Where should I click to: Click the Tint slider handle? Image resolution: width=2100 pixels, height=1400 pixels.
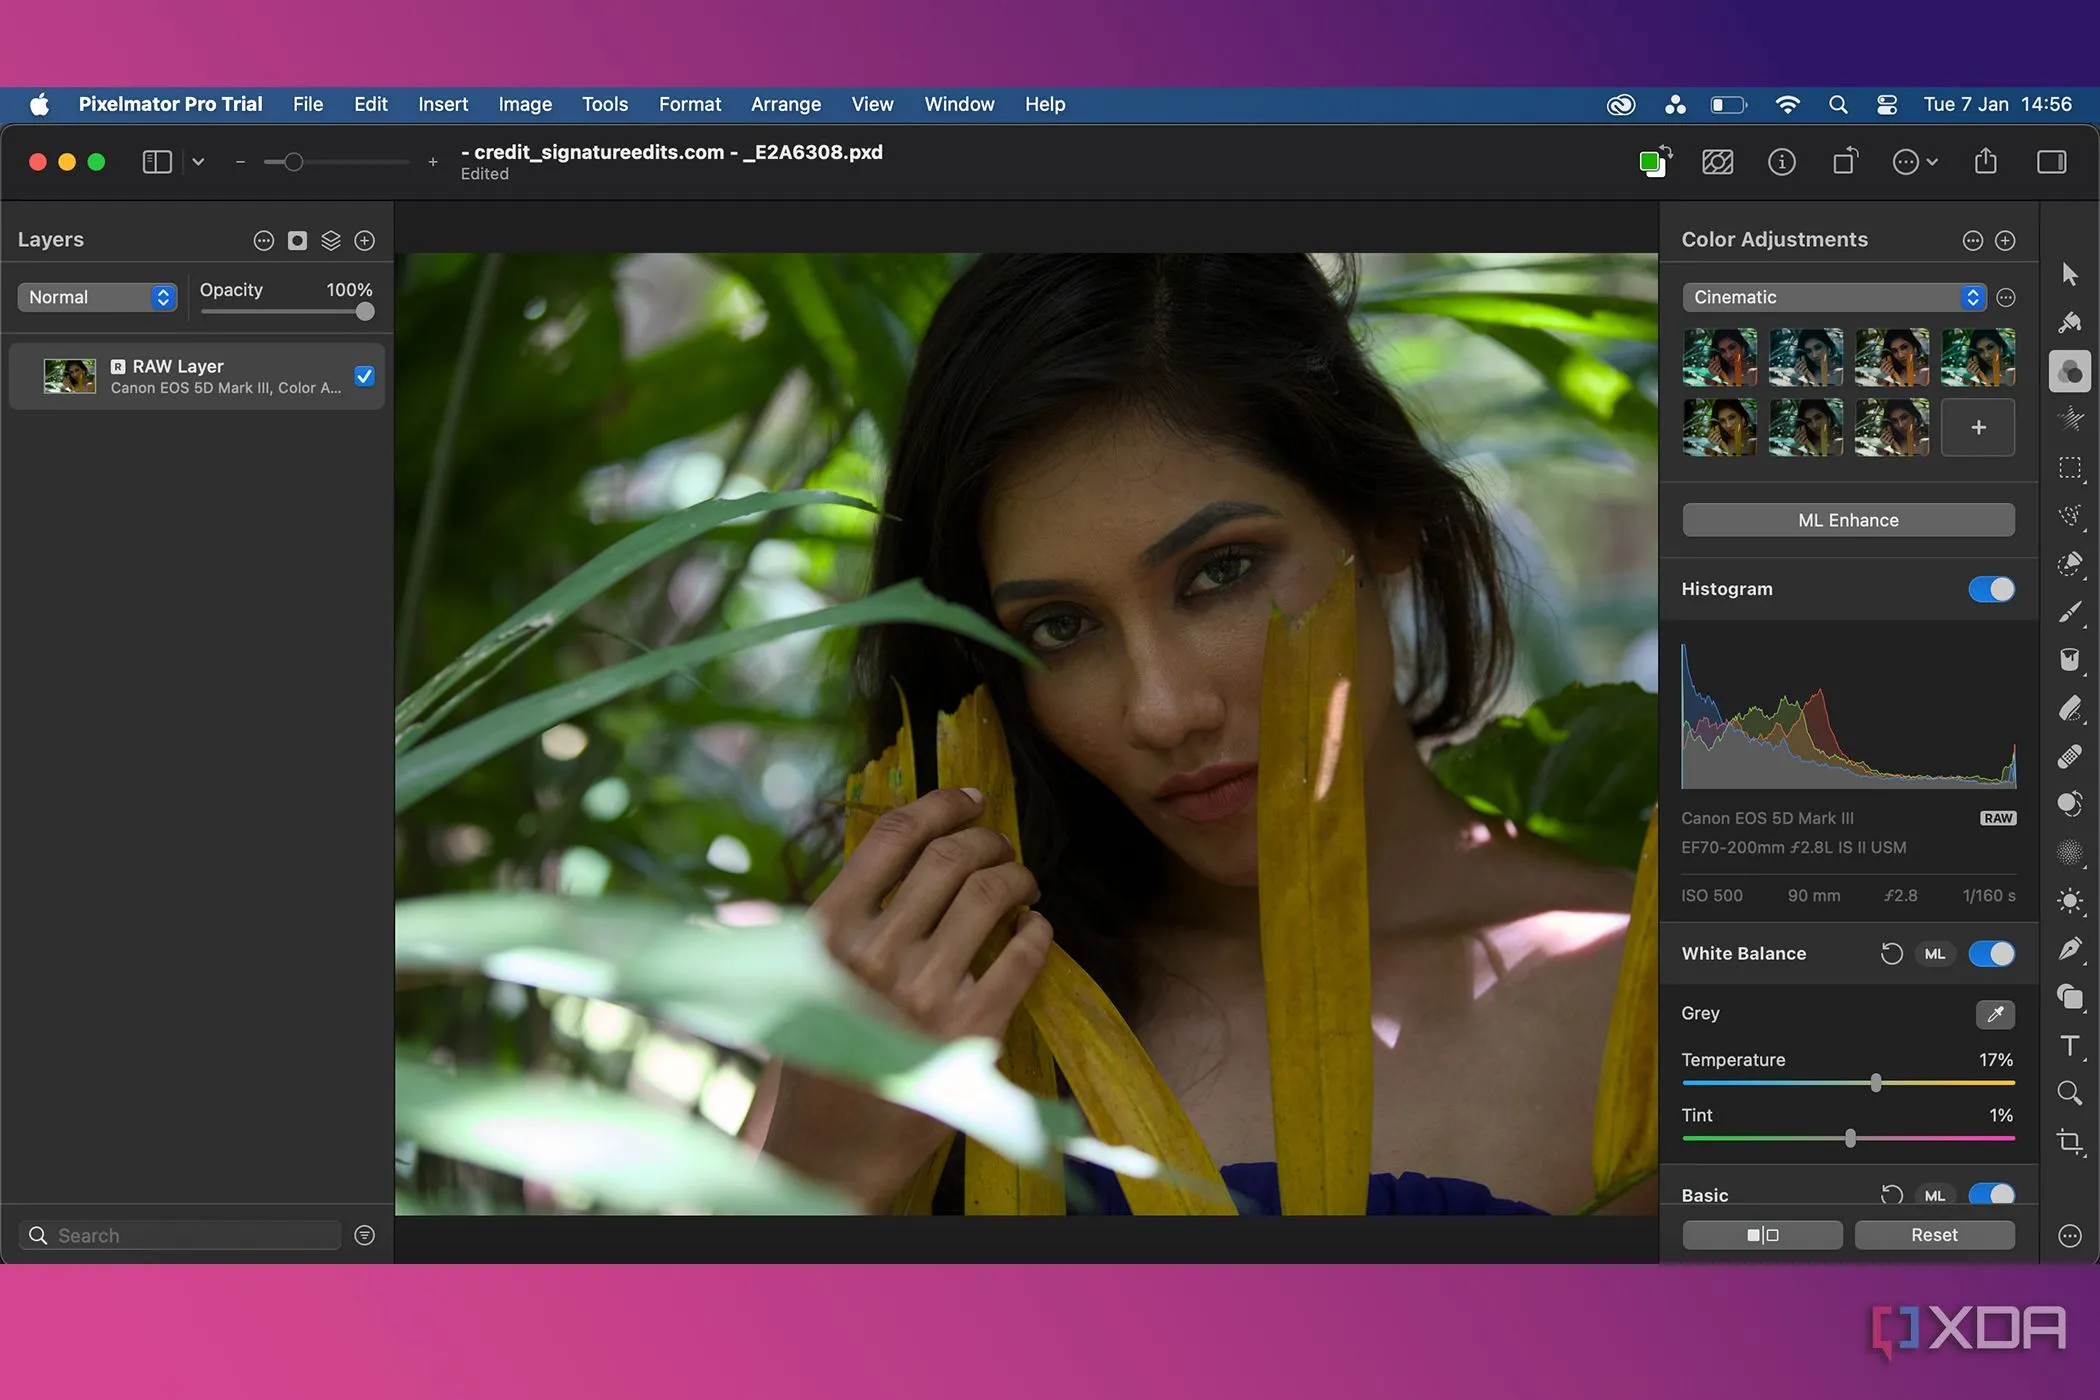[x=1850, y=1138]
